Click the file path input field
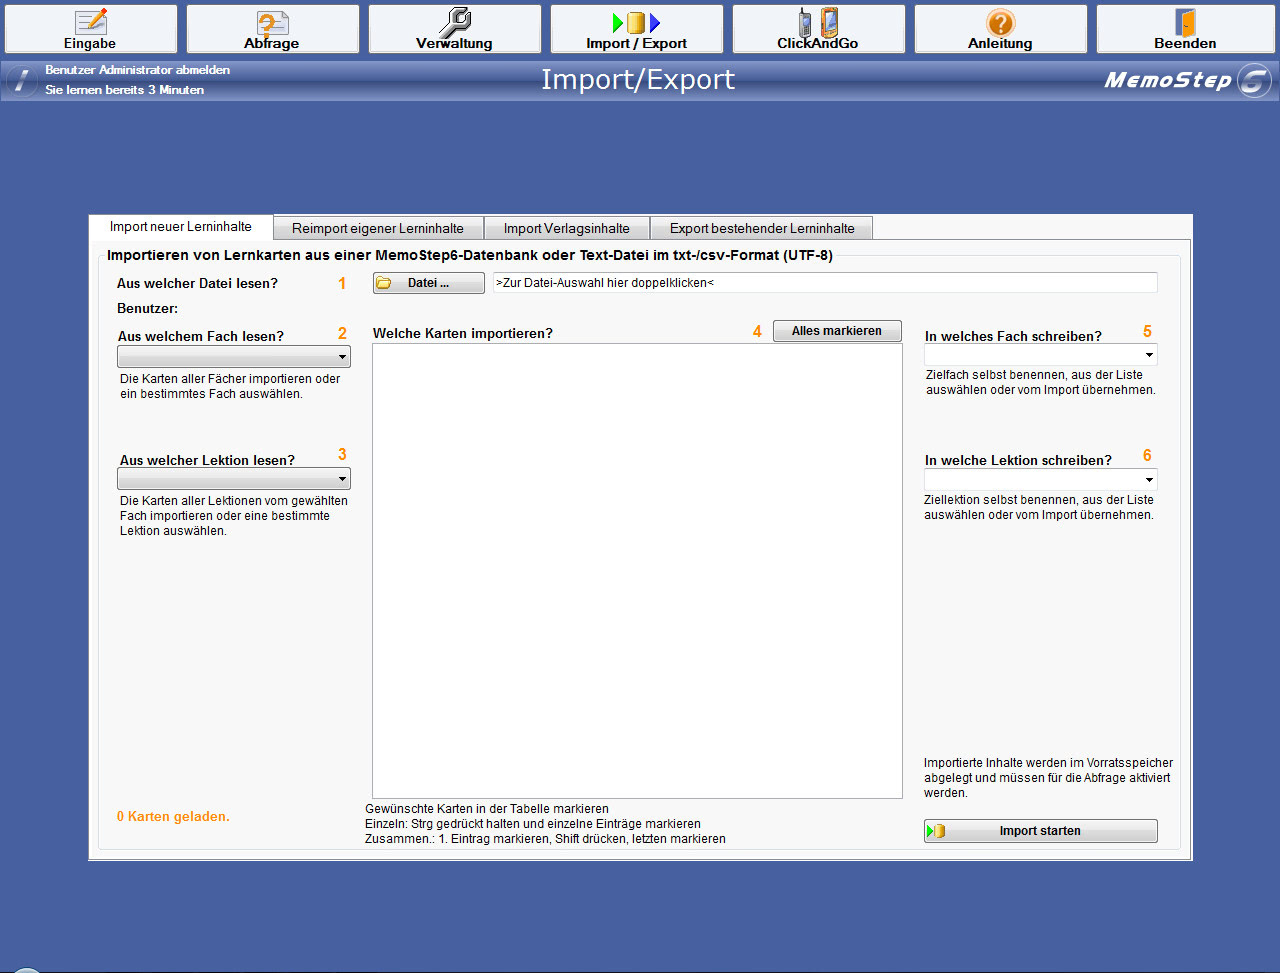1280x973 pixels. [824, 283]
